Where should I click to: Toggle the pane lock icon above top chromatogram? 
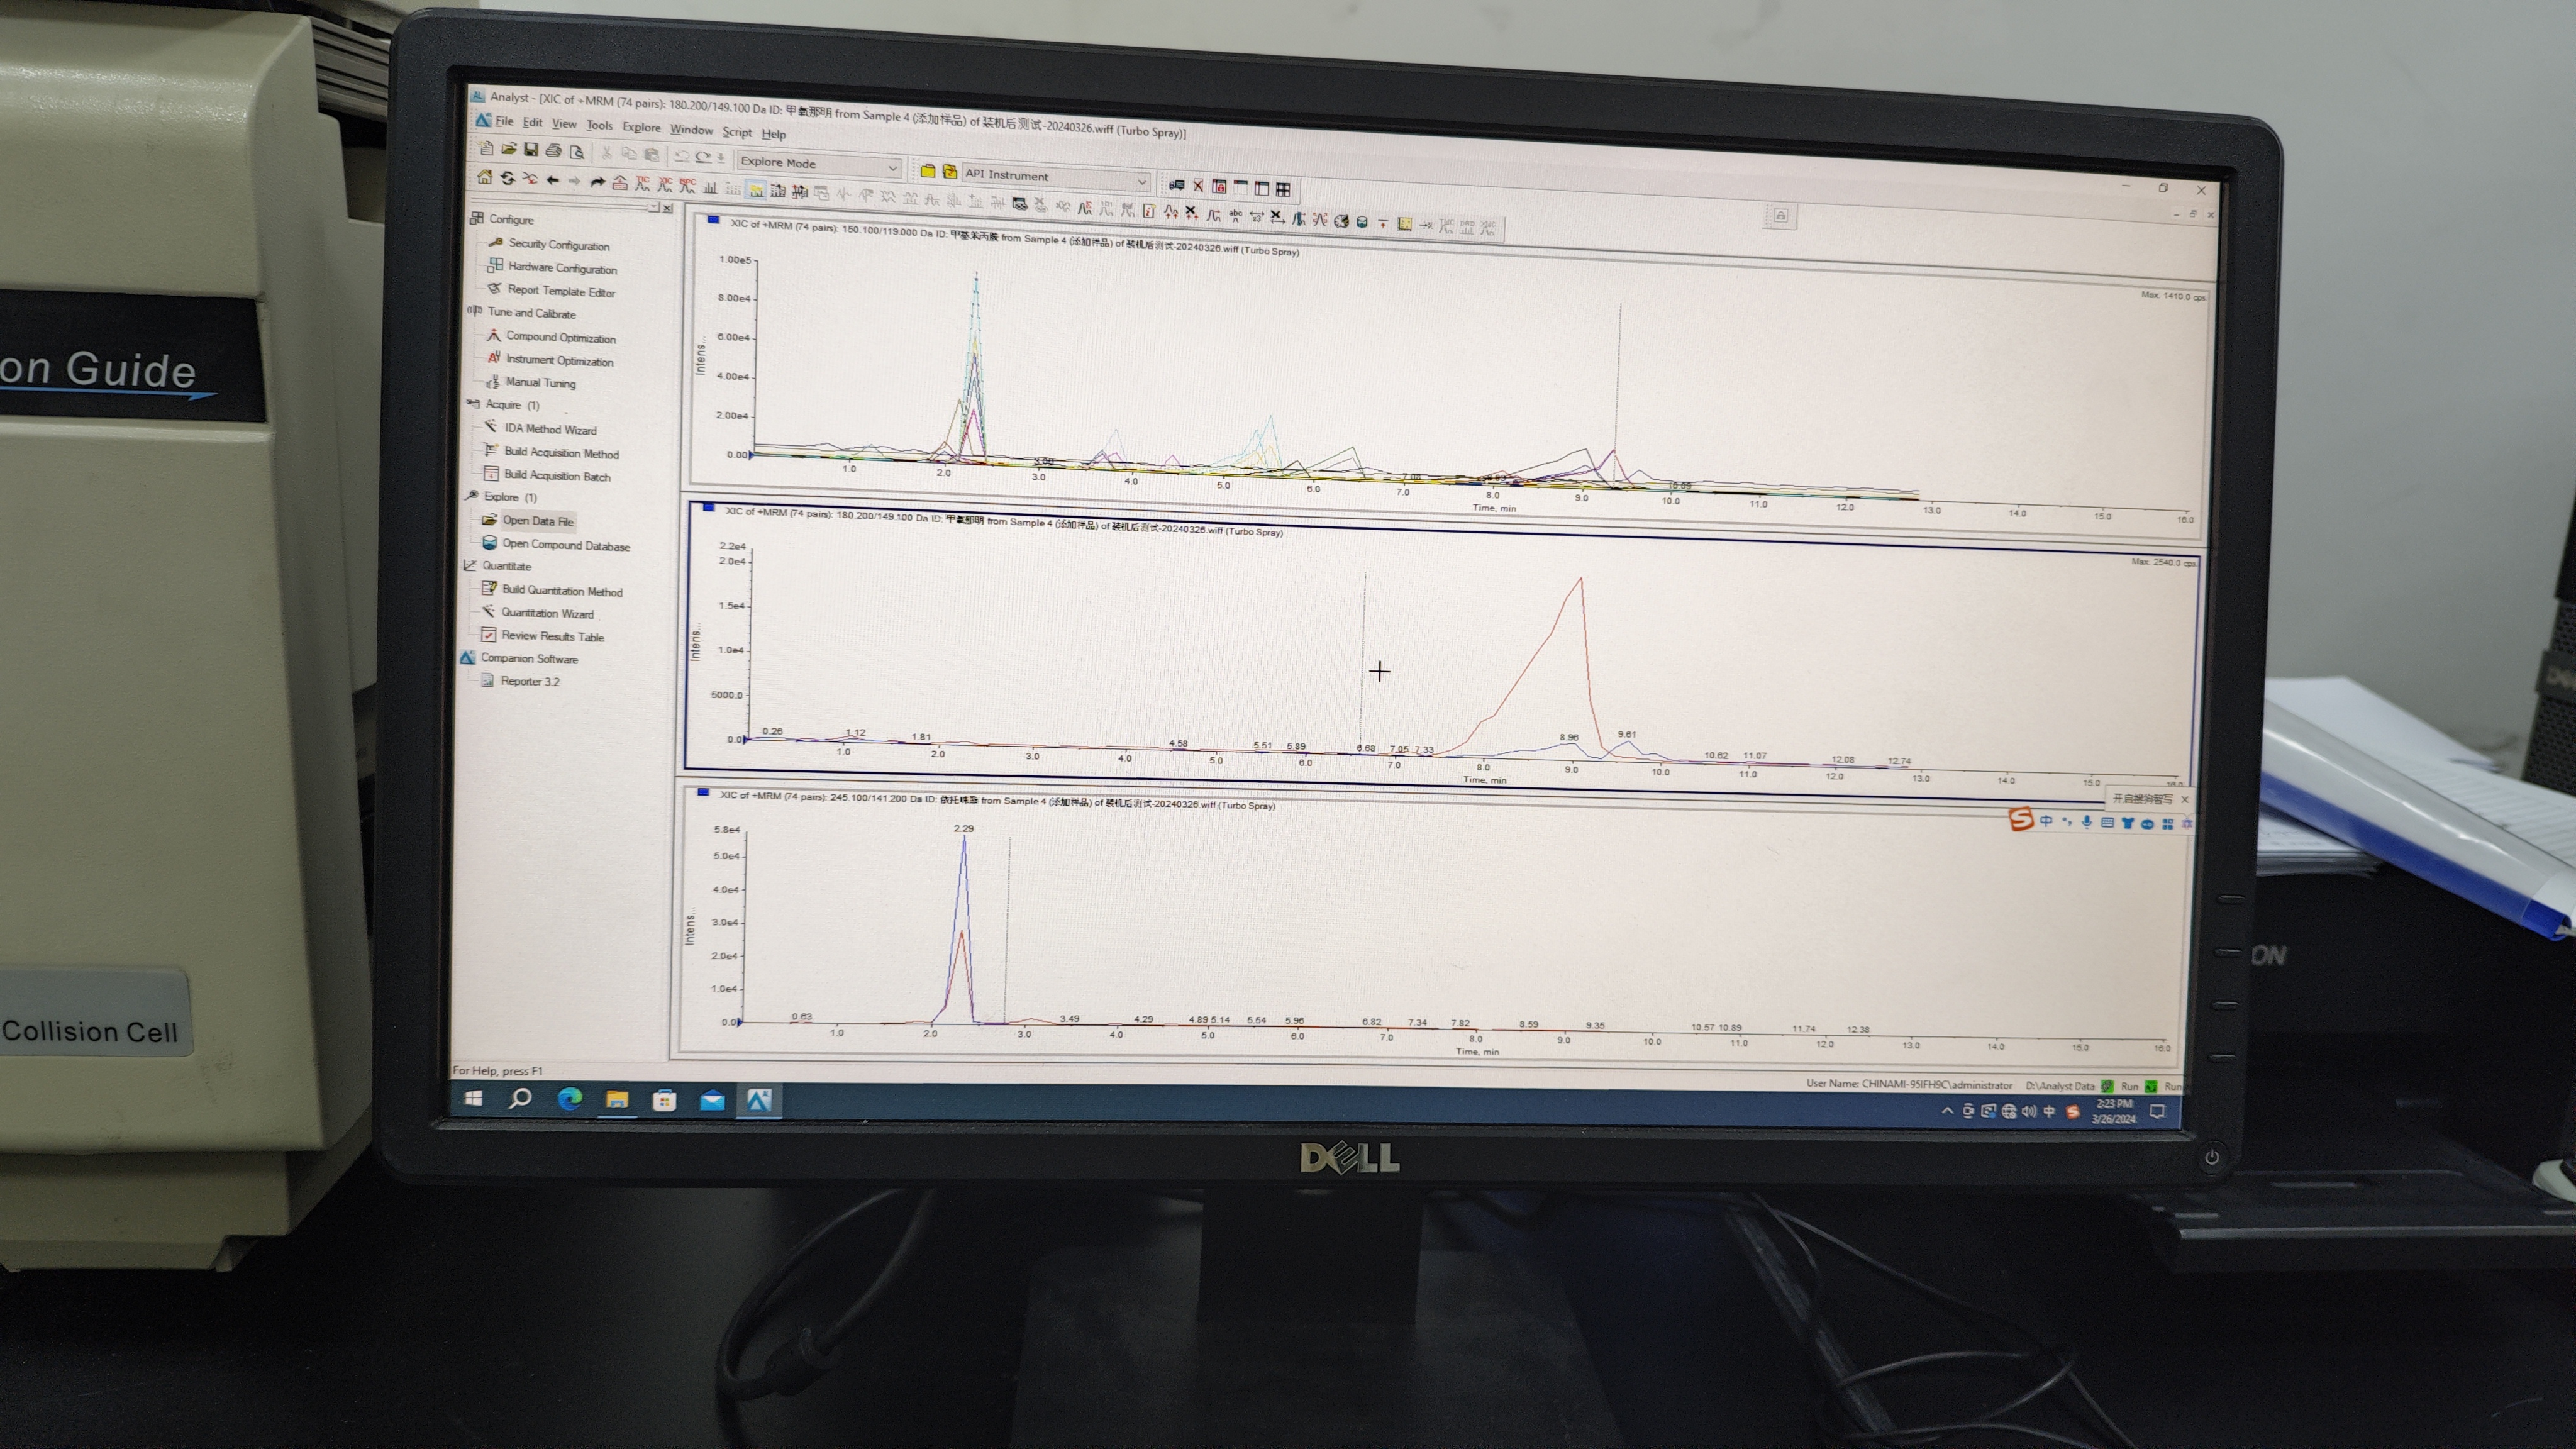1780,216
